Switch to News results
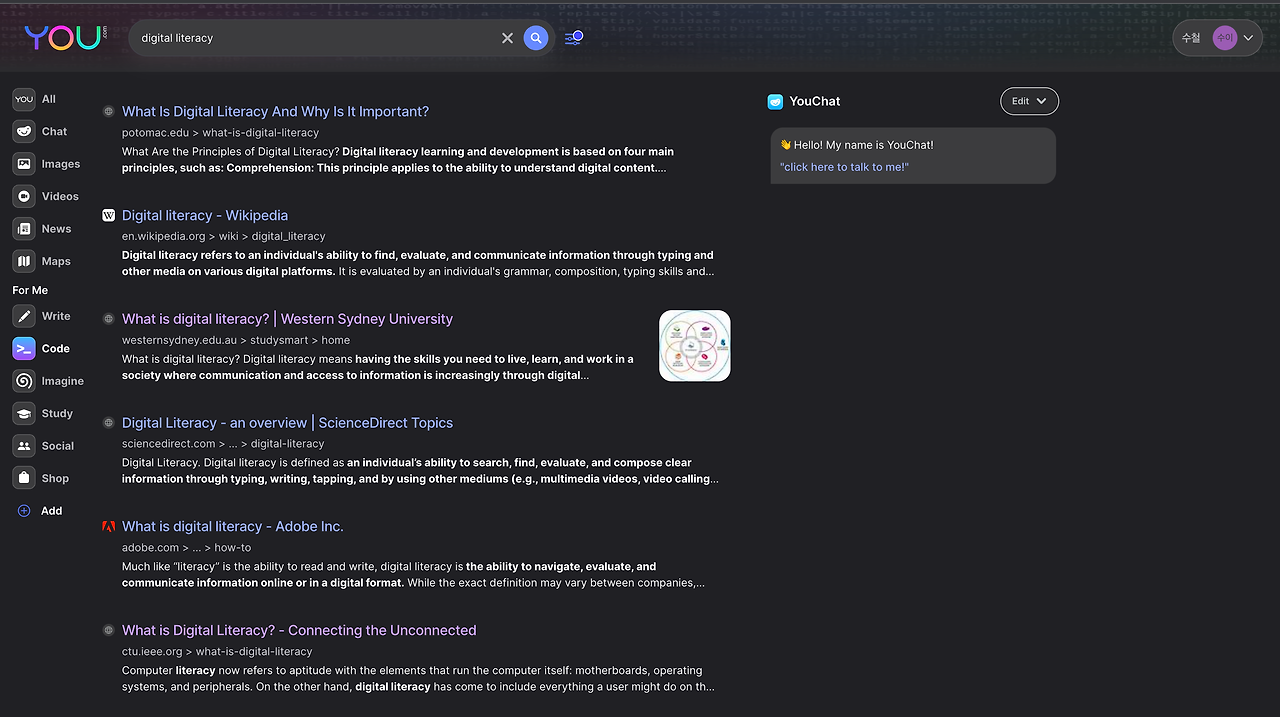This screenshot has height=717, width=1280. click(43, 229)
